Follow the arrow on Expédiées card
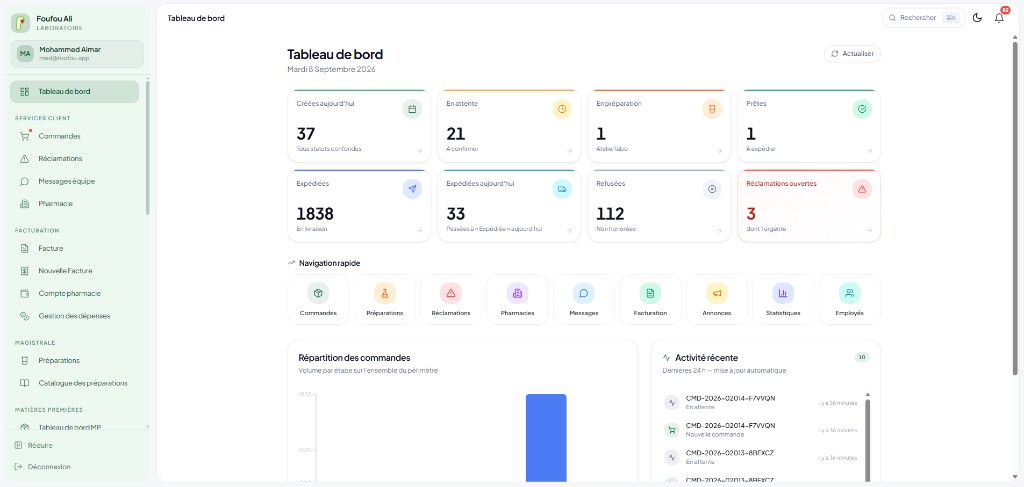Image resolution: width=1024 pixels, height=487 pixels. point(419,230)
